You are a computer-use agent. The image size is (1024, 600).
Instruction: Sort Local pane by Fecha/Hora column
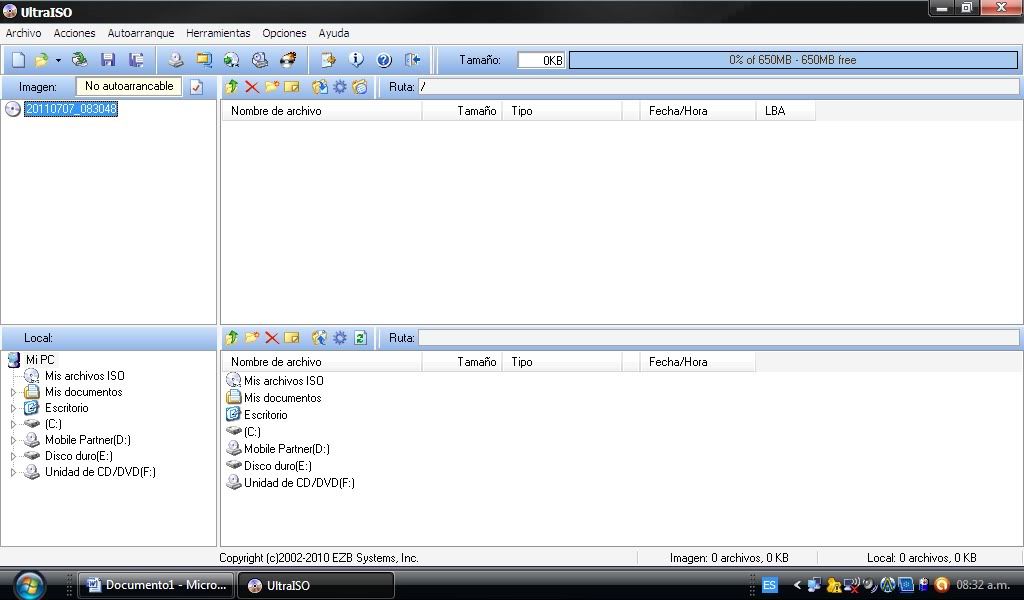(697, 362)
